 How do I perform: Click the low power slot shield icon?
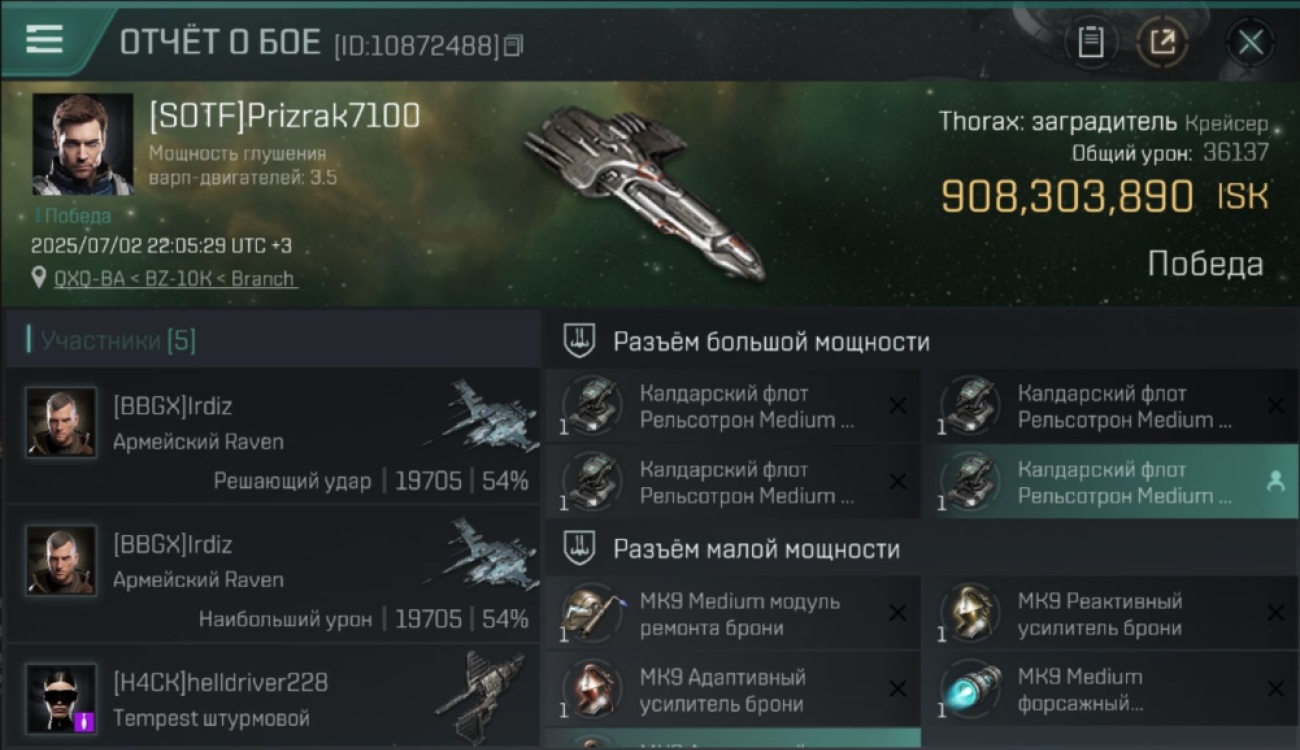pos(579,548)
